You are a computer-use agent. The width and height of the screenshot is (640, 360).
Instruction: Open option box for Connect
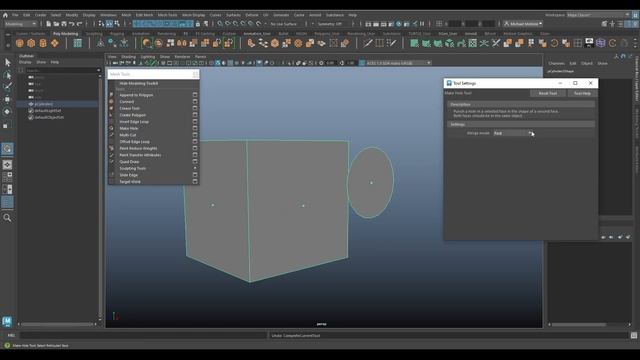point(195,102)
